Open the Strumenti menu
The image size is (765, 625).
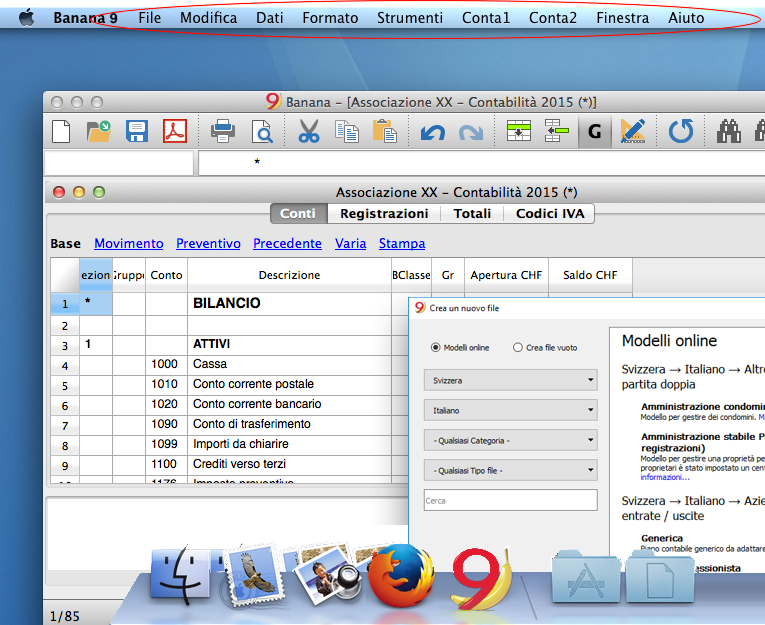click(x=410, y=18)
